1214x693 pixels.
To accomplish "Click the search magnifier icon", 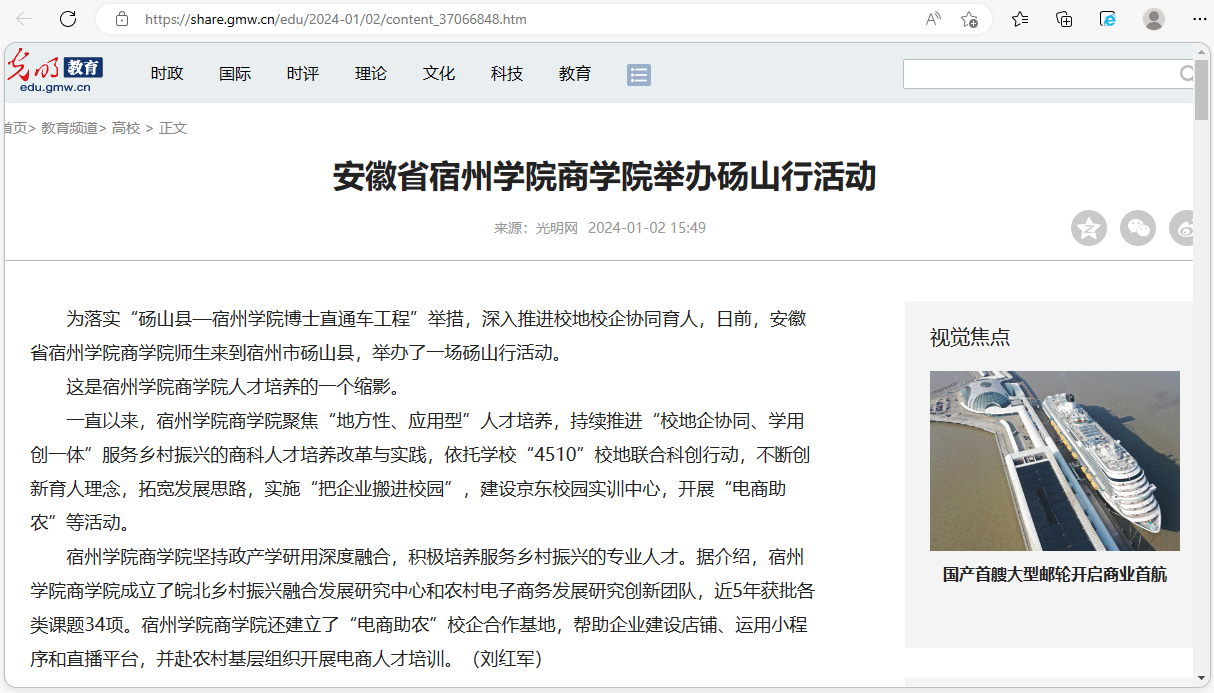I will tap(1187, 74).
